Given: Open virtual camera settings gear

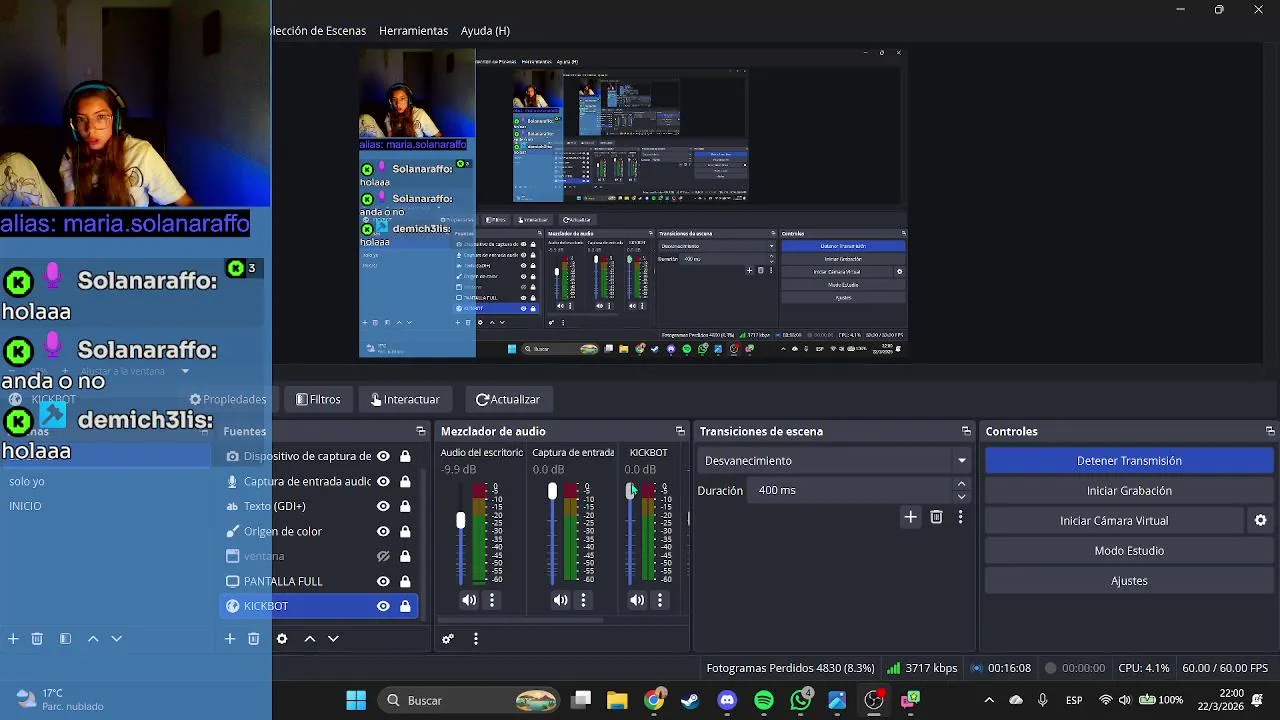Looking at the screenshot, I should (1260, 520).
